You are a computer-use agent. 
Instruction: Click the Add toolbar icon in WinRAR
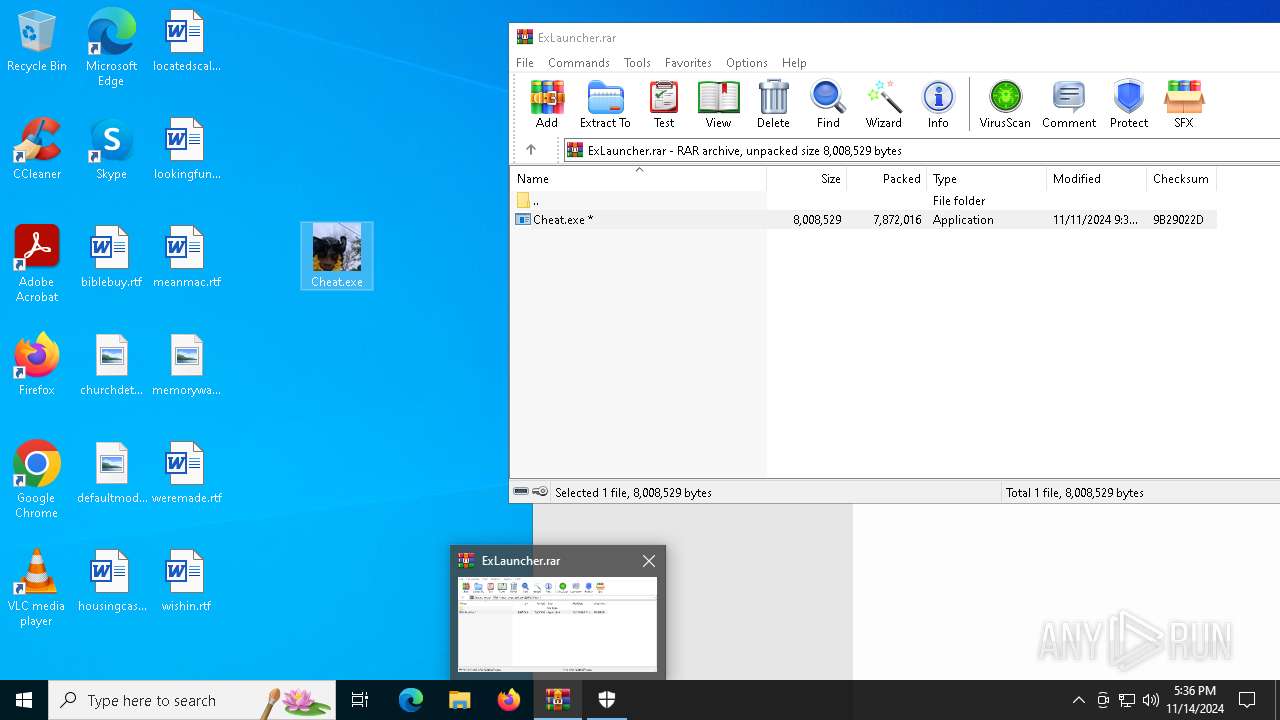tap(546, 105)
